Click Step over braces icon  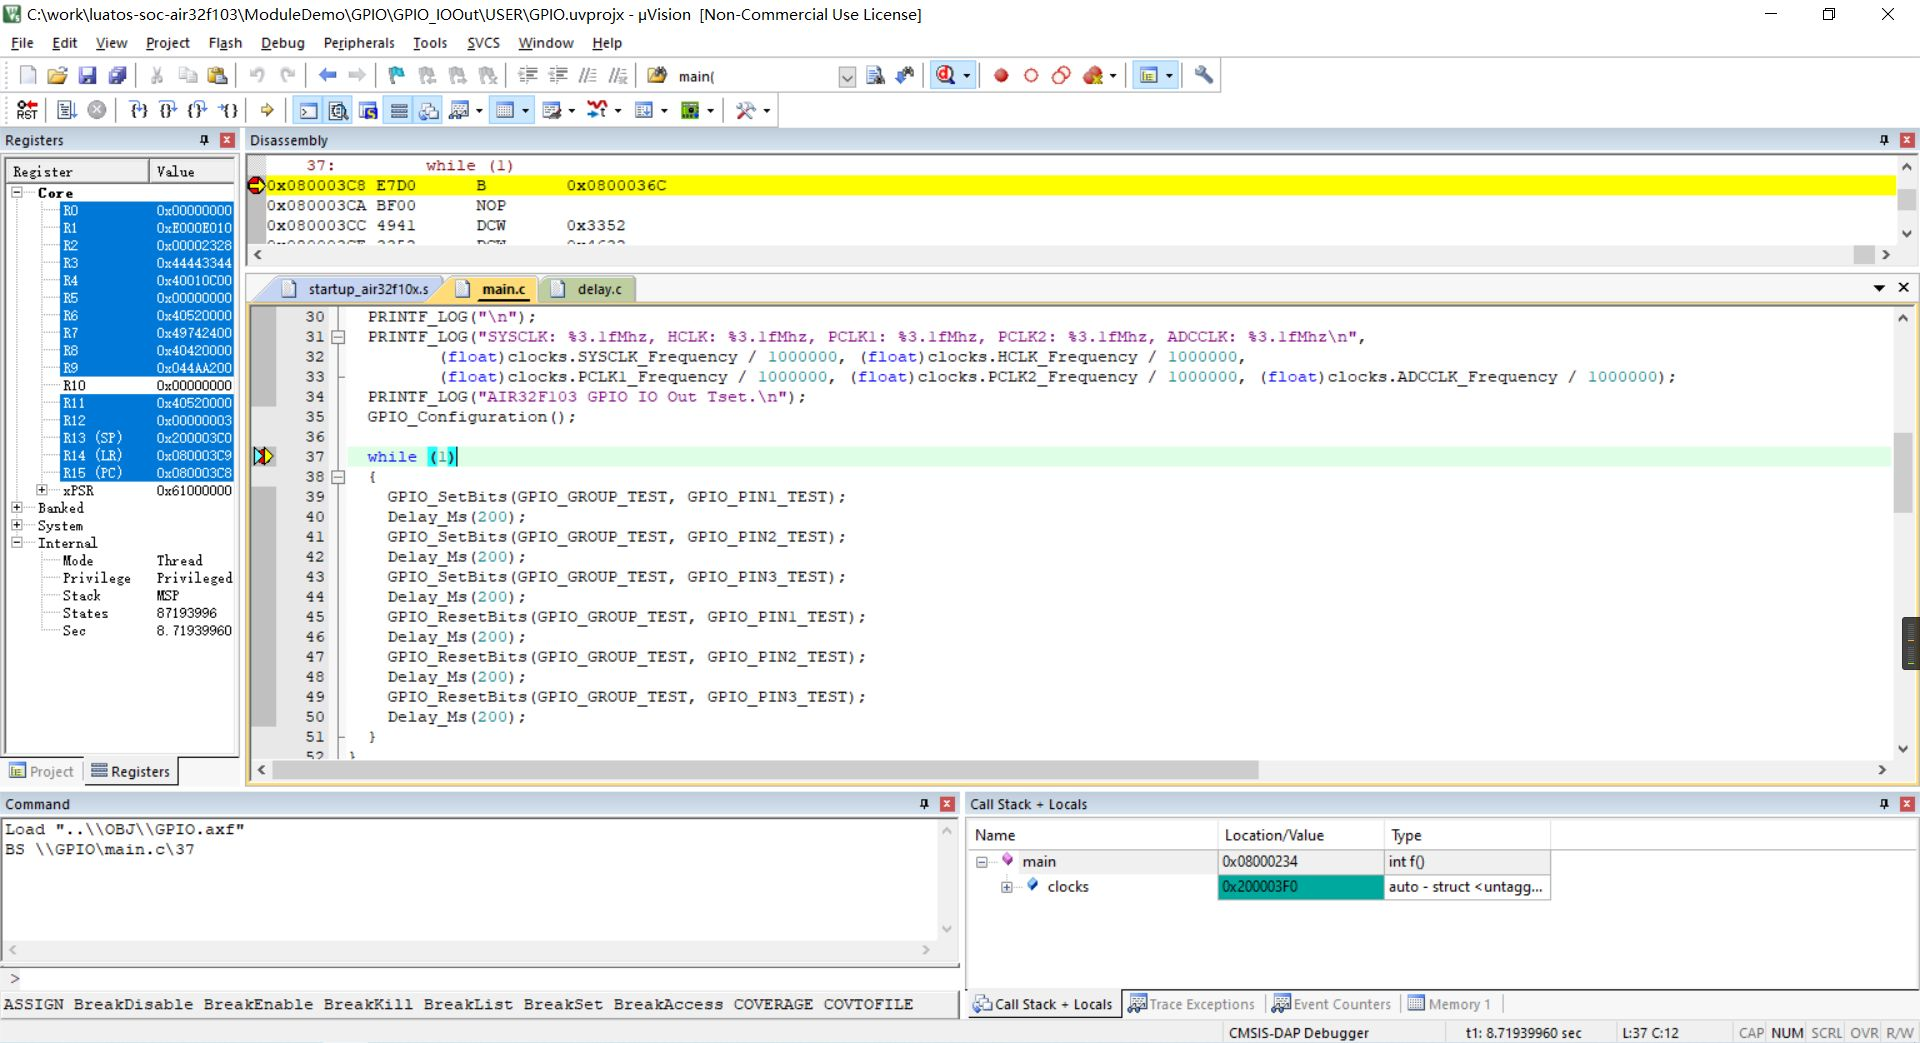168,110
